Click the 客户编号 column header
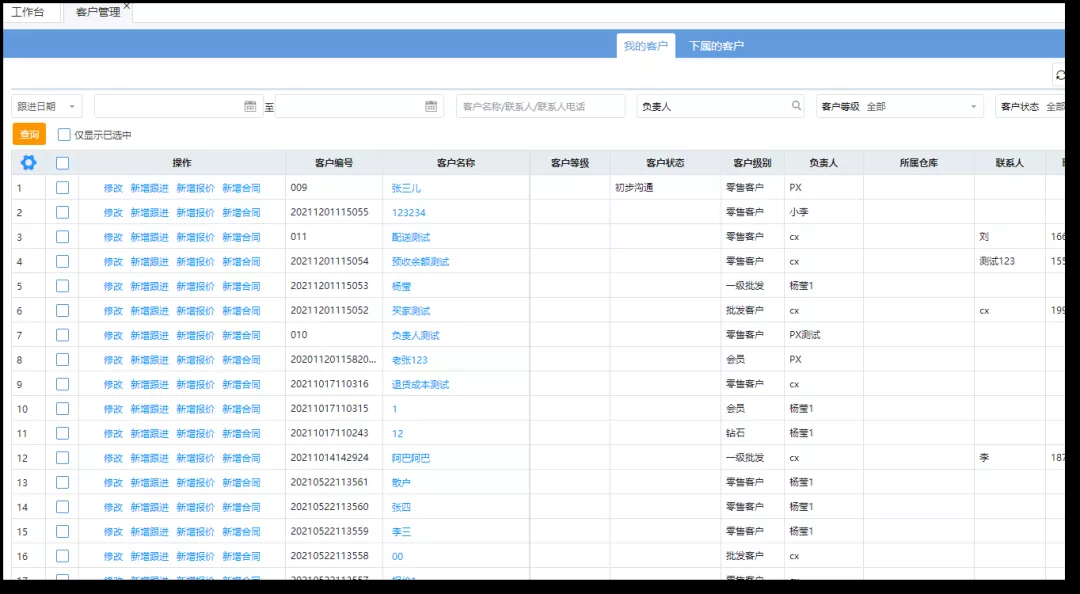The height and width of the screenshot is (594, 1080). pos(334,163)
